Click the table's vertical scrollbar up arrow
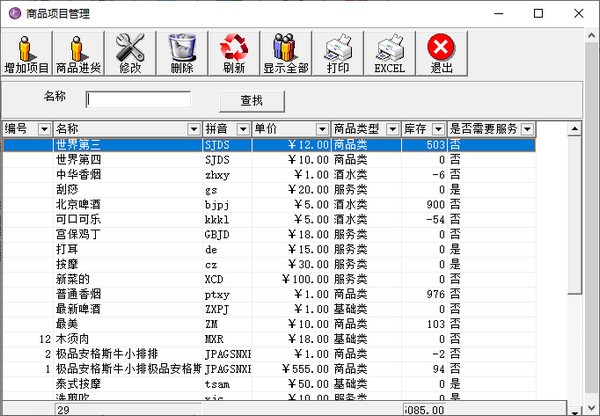600x416 pixels. [574, 129]
